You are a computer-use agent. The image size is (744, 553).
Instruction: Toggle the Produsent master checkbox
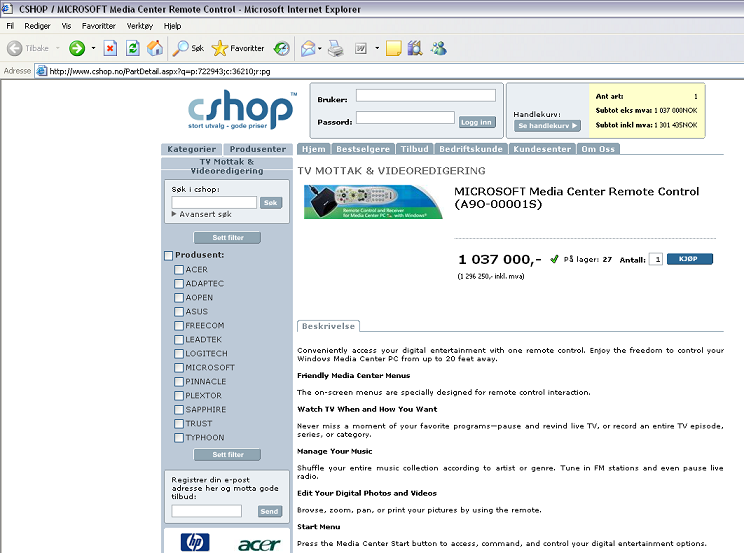[168, 255]
